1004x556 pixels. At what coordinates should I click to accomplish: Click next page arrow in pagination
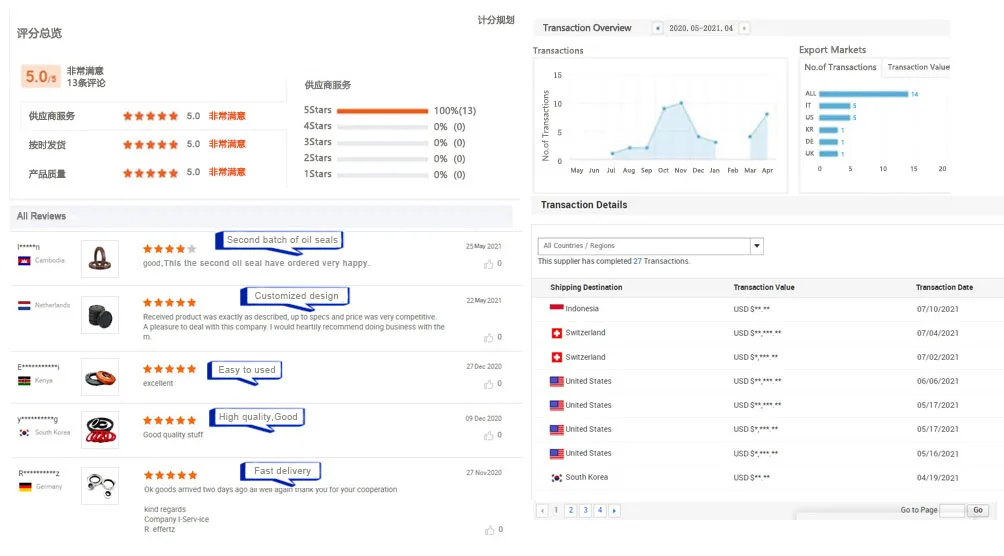click(614, 511)
